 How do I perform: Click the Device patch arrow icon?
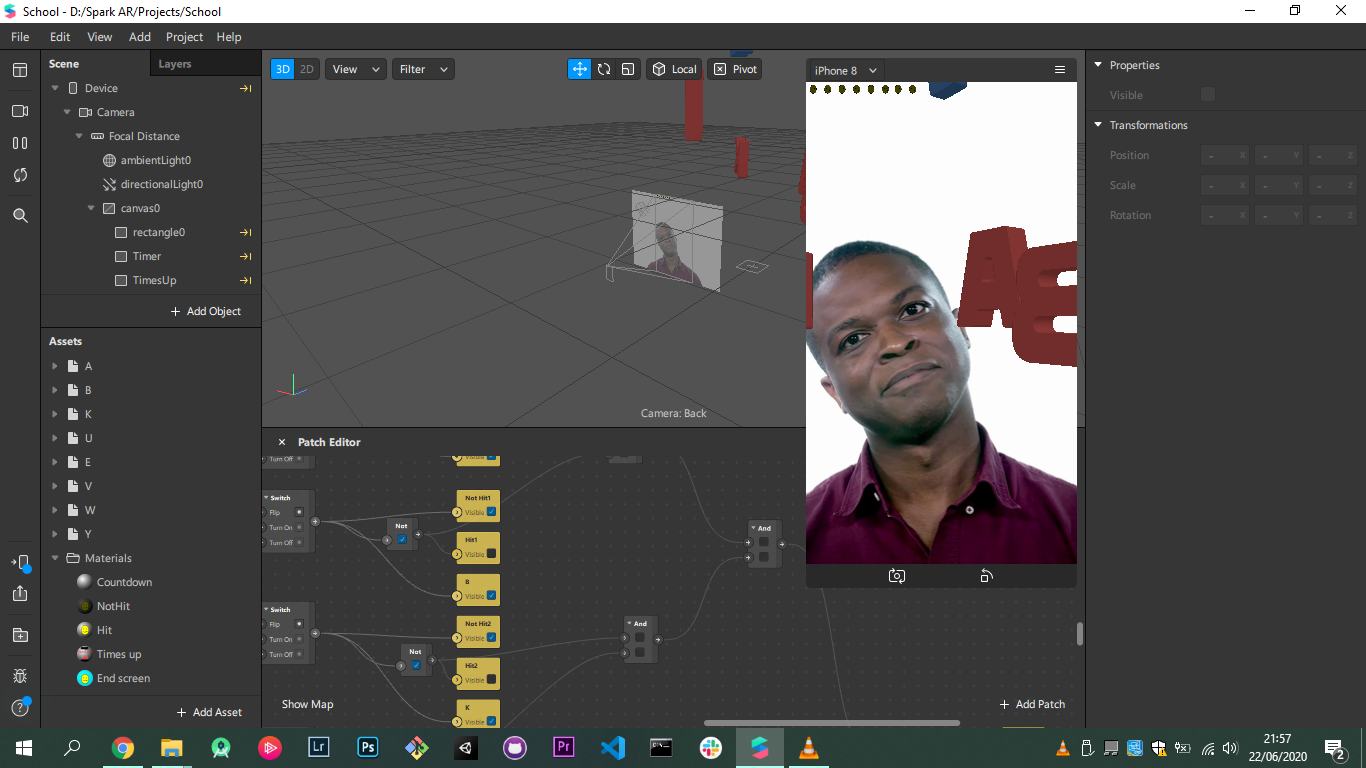(x=245, y=88)
